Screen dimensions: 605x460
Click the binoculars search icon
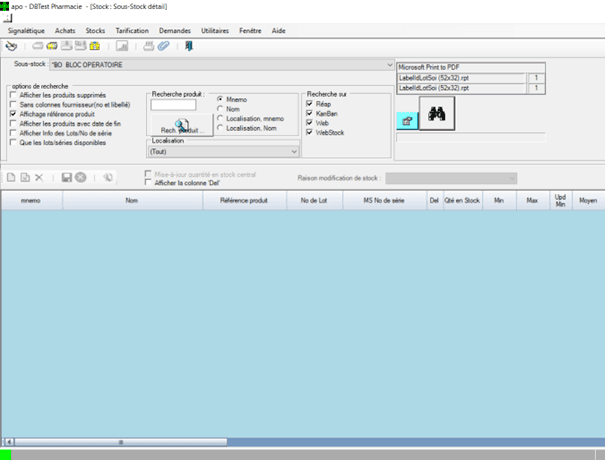437,113
